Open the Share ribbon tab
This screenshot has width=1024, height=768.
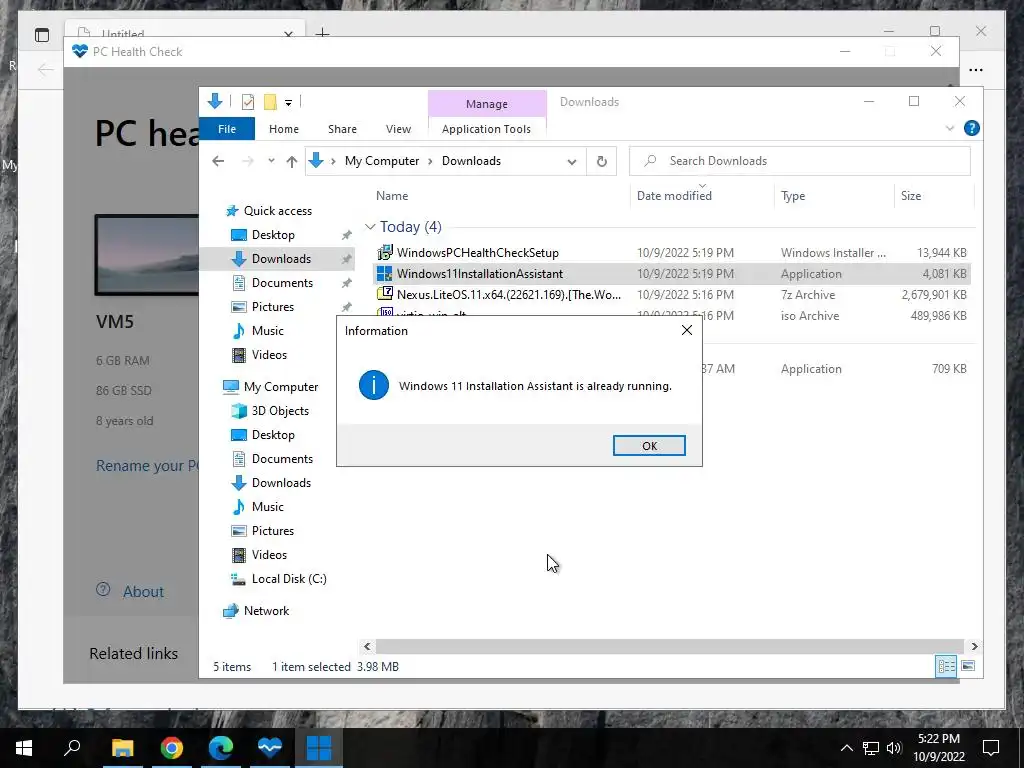tap(342, 129)
